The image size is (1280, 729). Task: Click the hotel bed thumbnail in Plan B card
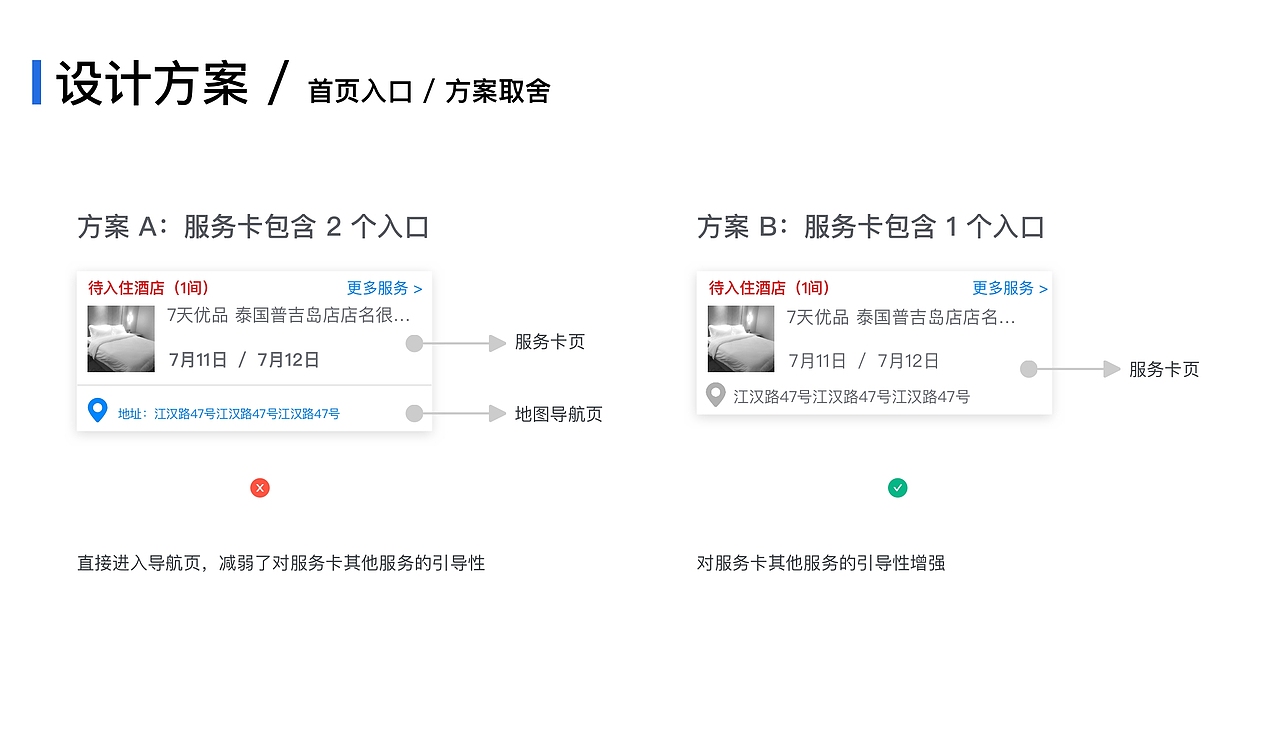coord(740,340)
